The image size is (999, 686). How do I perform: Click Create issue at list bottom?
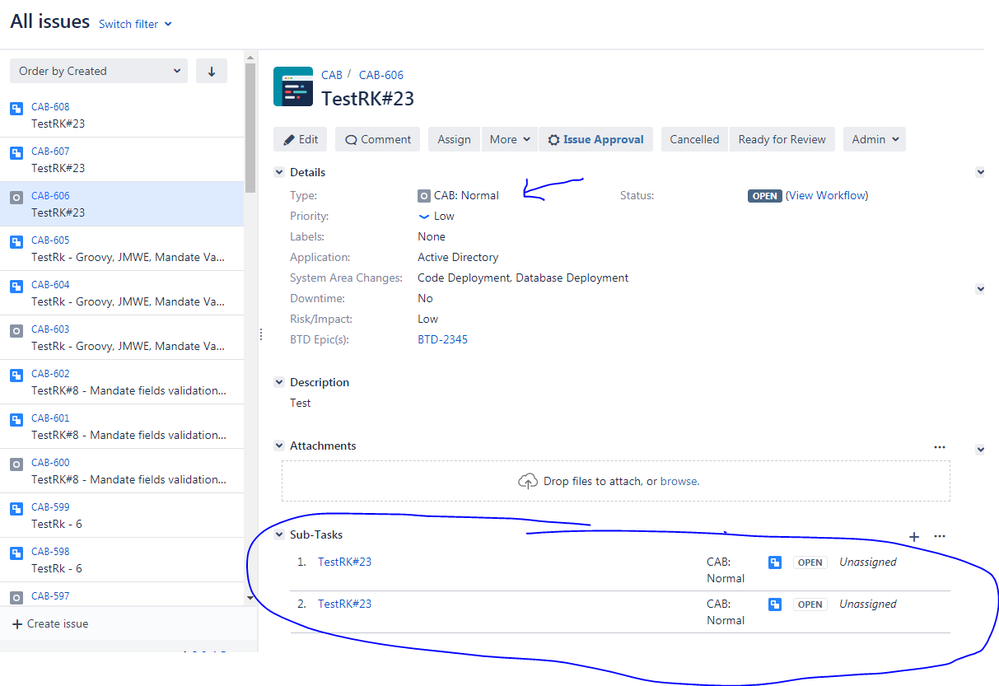point(50,624)
